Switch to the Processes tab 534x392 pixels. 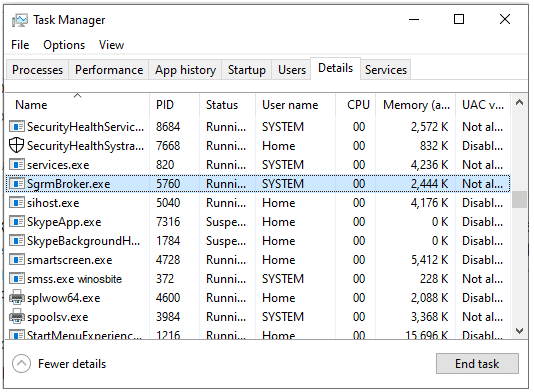tap(37, 70)
